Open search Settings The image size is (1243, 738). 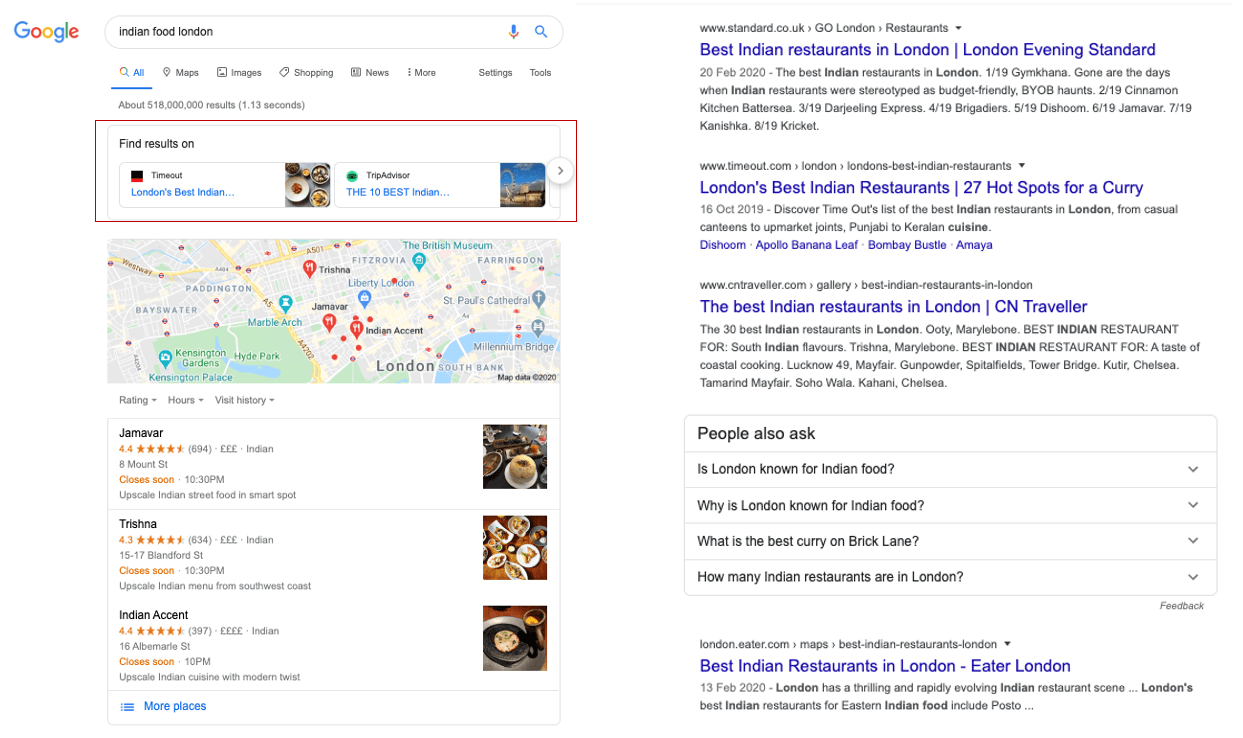pos(495,73)
